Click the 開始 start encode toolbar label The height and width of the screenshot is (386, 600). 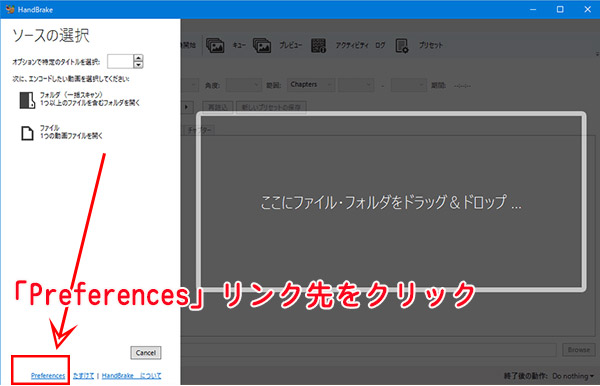188,45
